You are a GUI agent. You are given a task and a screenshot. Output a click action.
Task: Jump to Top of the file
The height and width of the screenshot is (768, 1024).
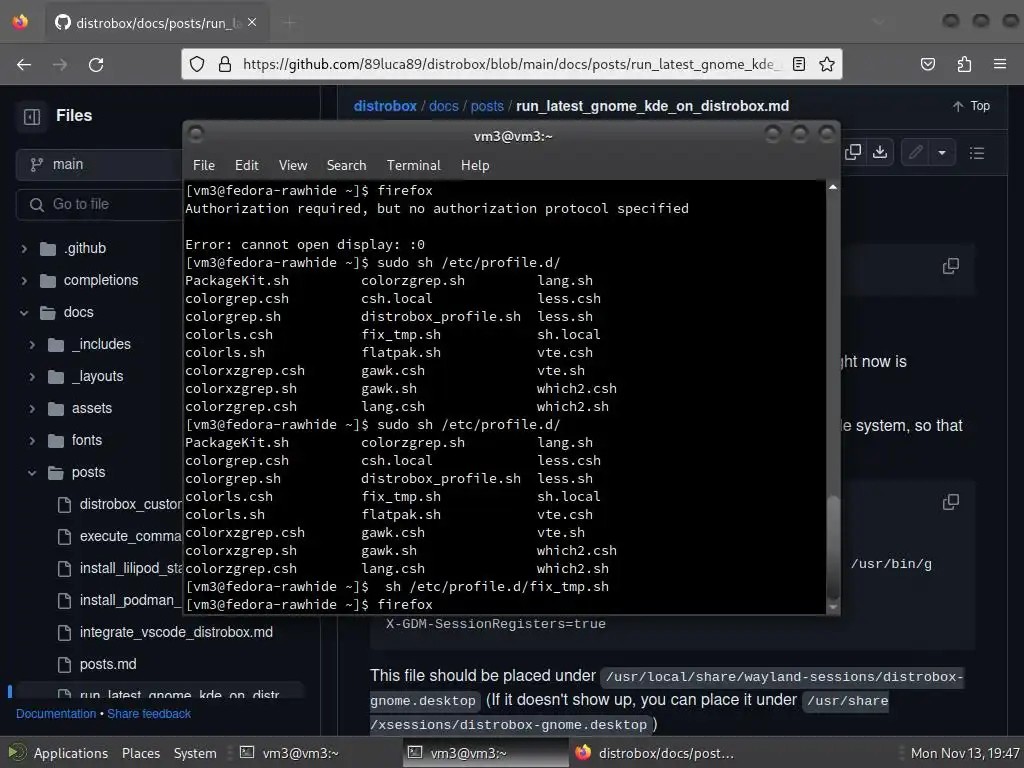tap(971, 106)
